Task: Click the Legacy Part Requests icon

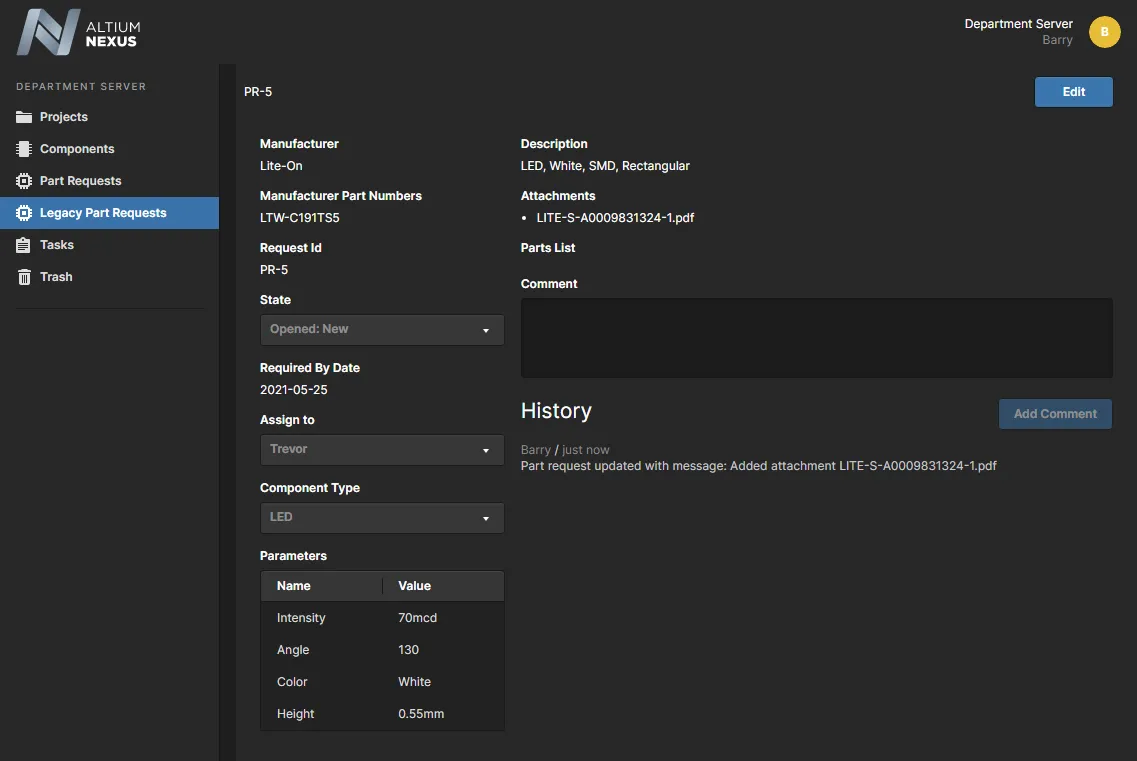Action: 24,213
